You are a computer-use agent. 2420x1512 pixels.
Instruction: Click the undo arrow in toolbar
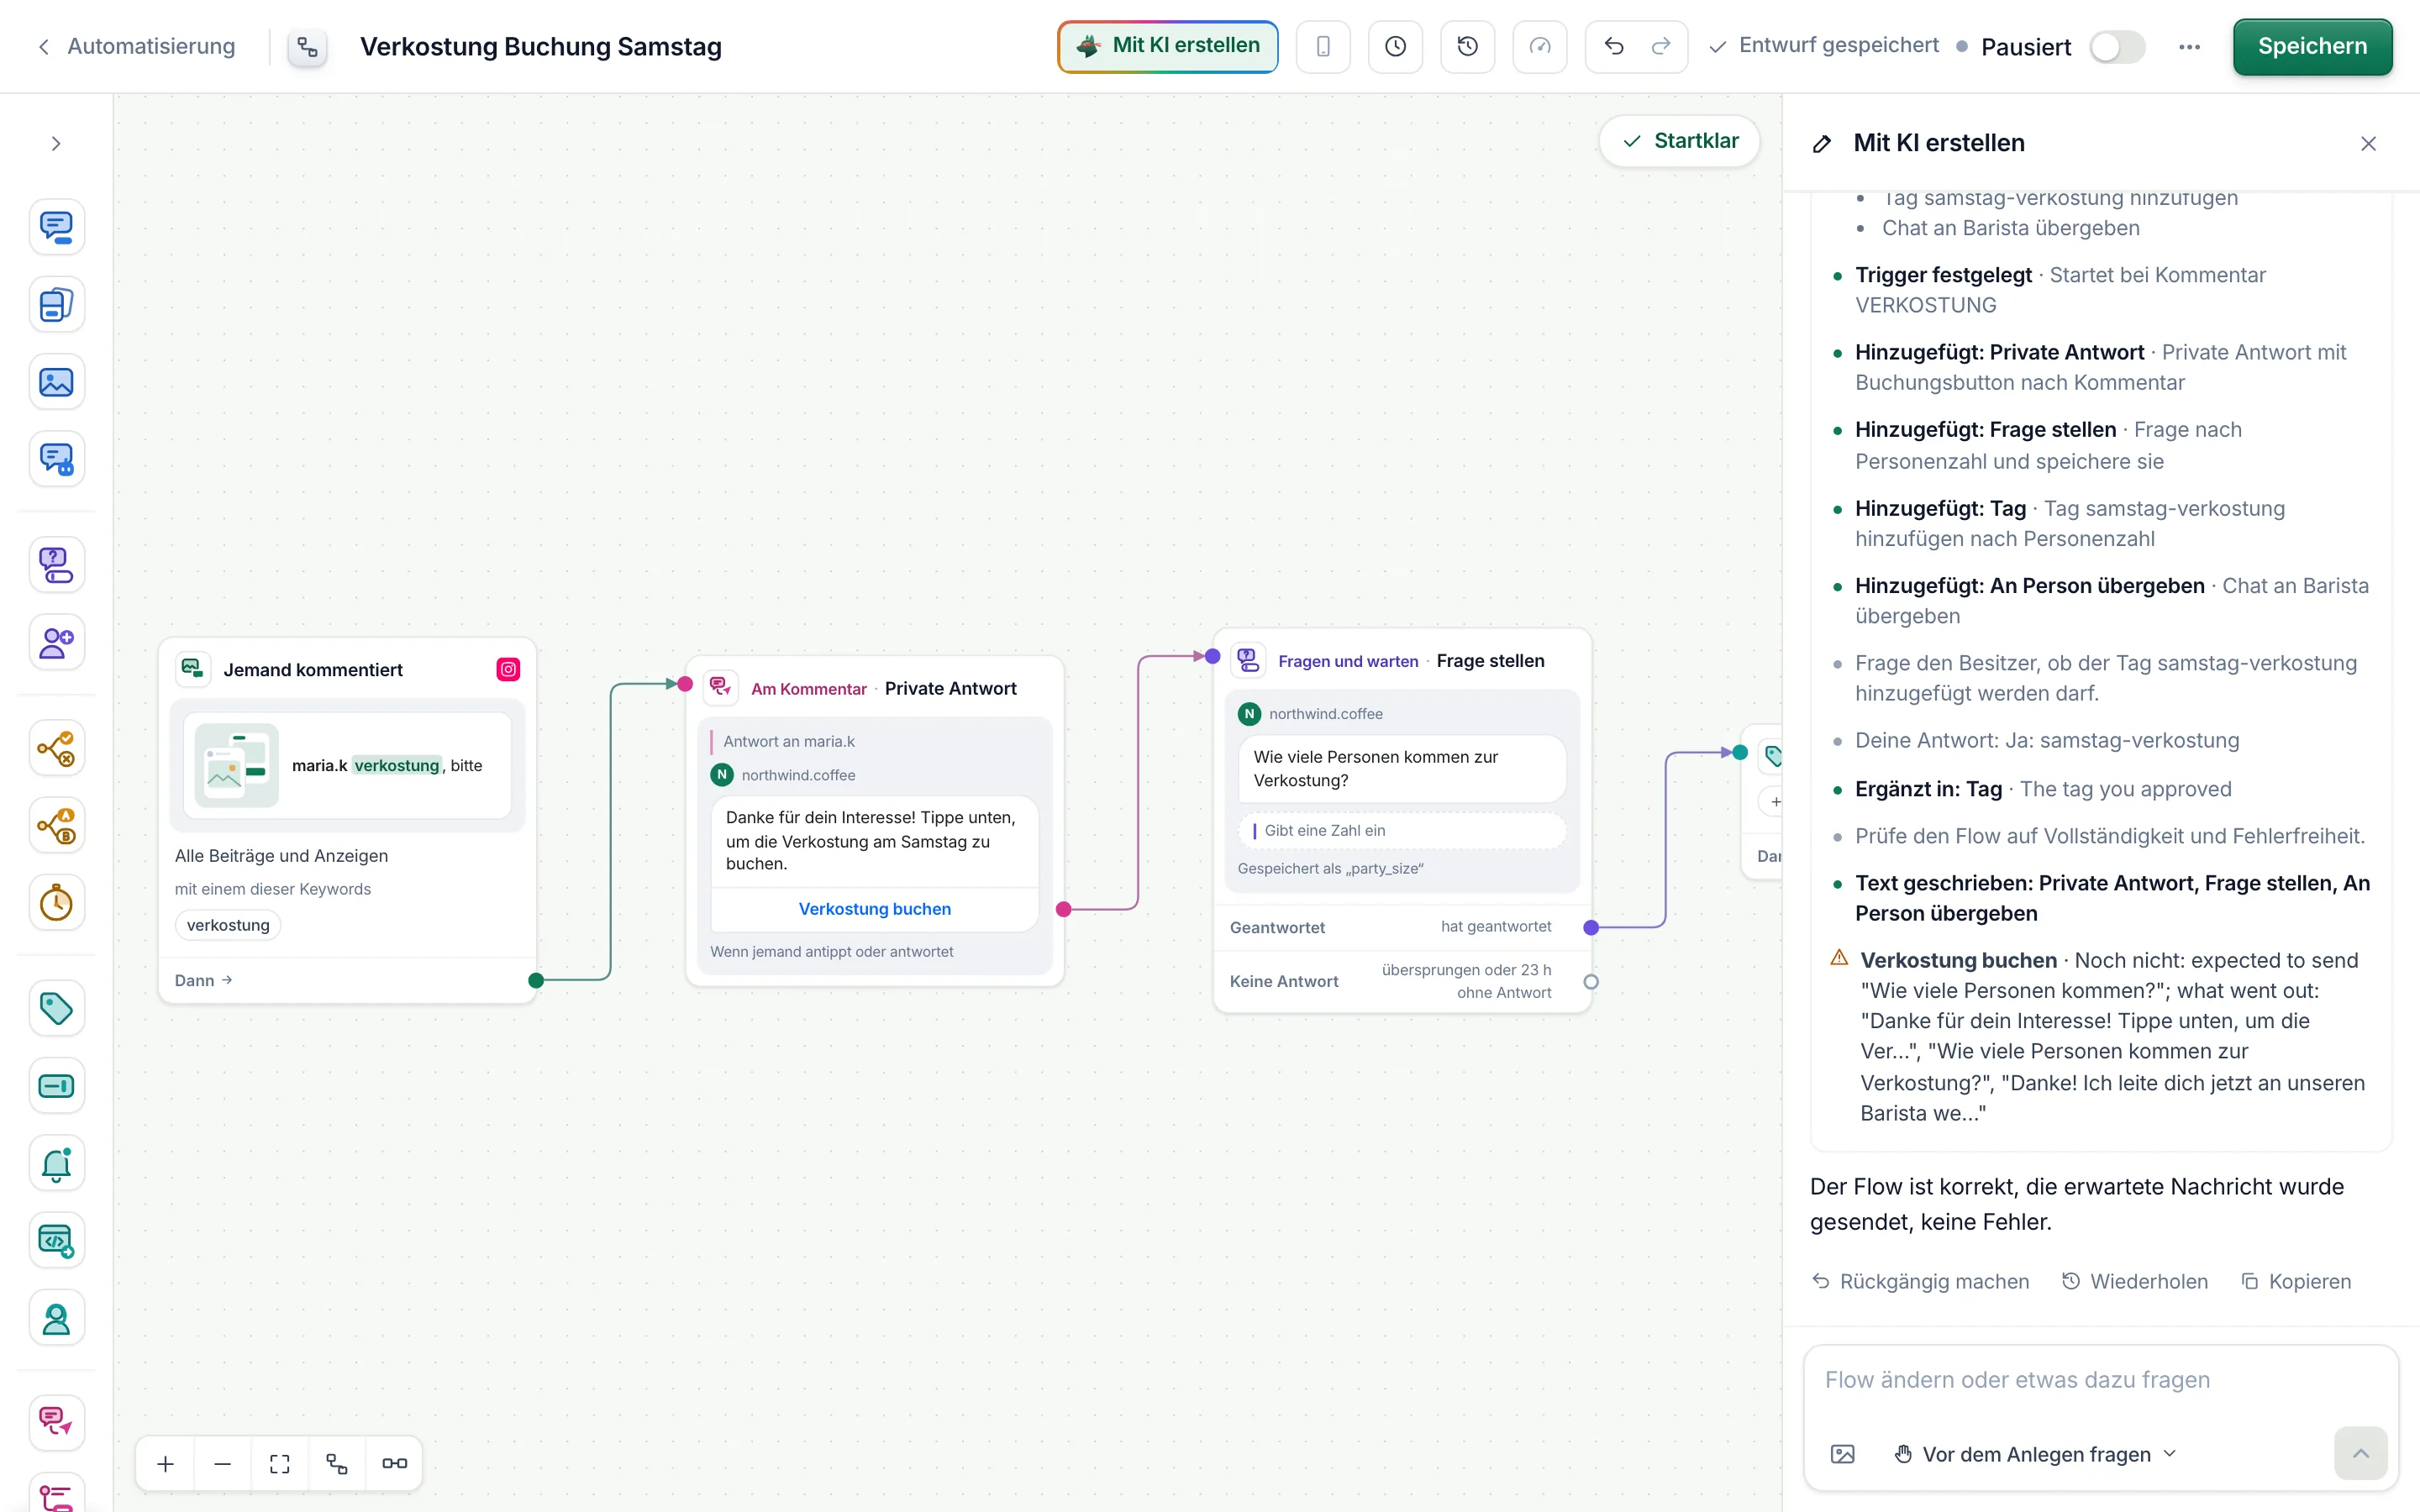tap(1613, 47)
